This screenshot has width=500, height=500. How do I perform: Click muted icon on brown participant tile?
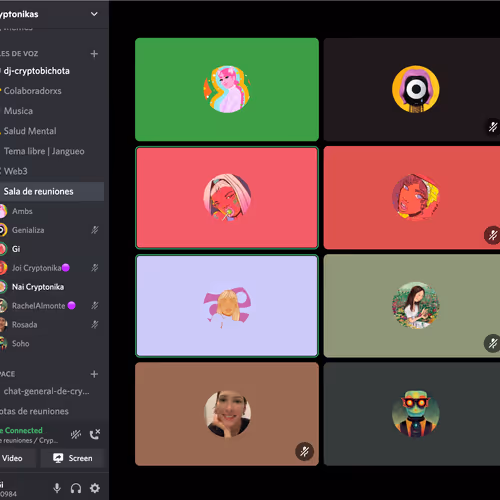tap(304, 451)
